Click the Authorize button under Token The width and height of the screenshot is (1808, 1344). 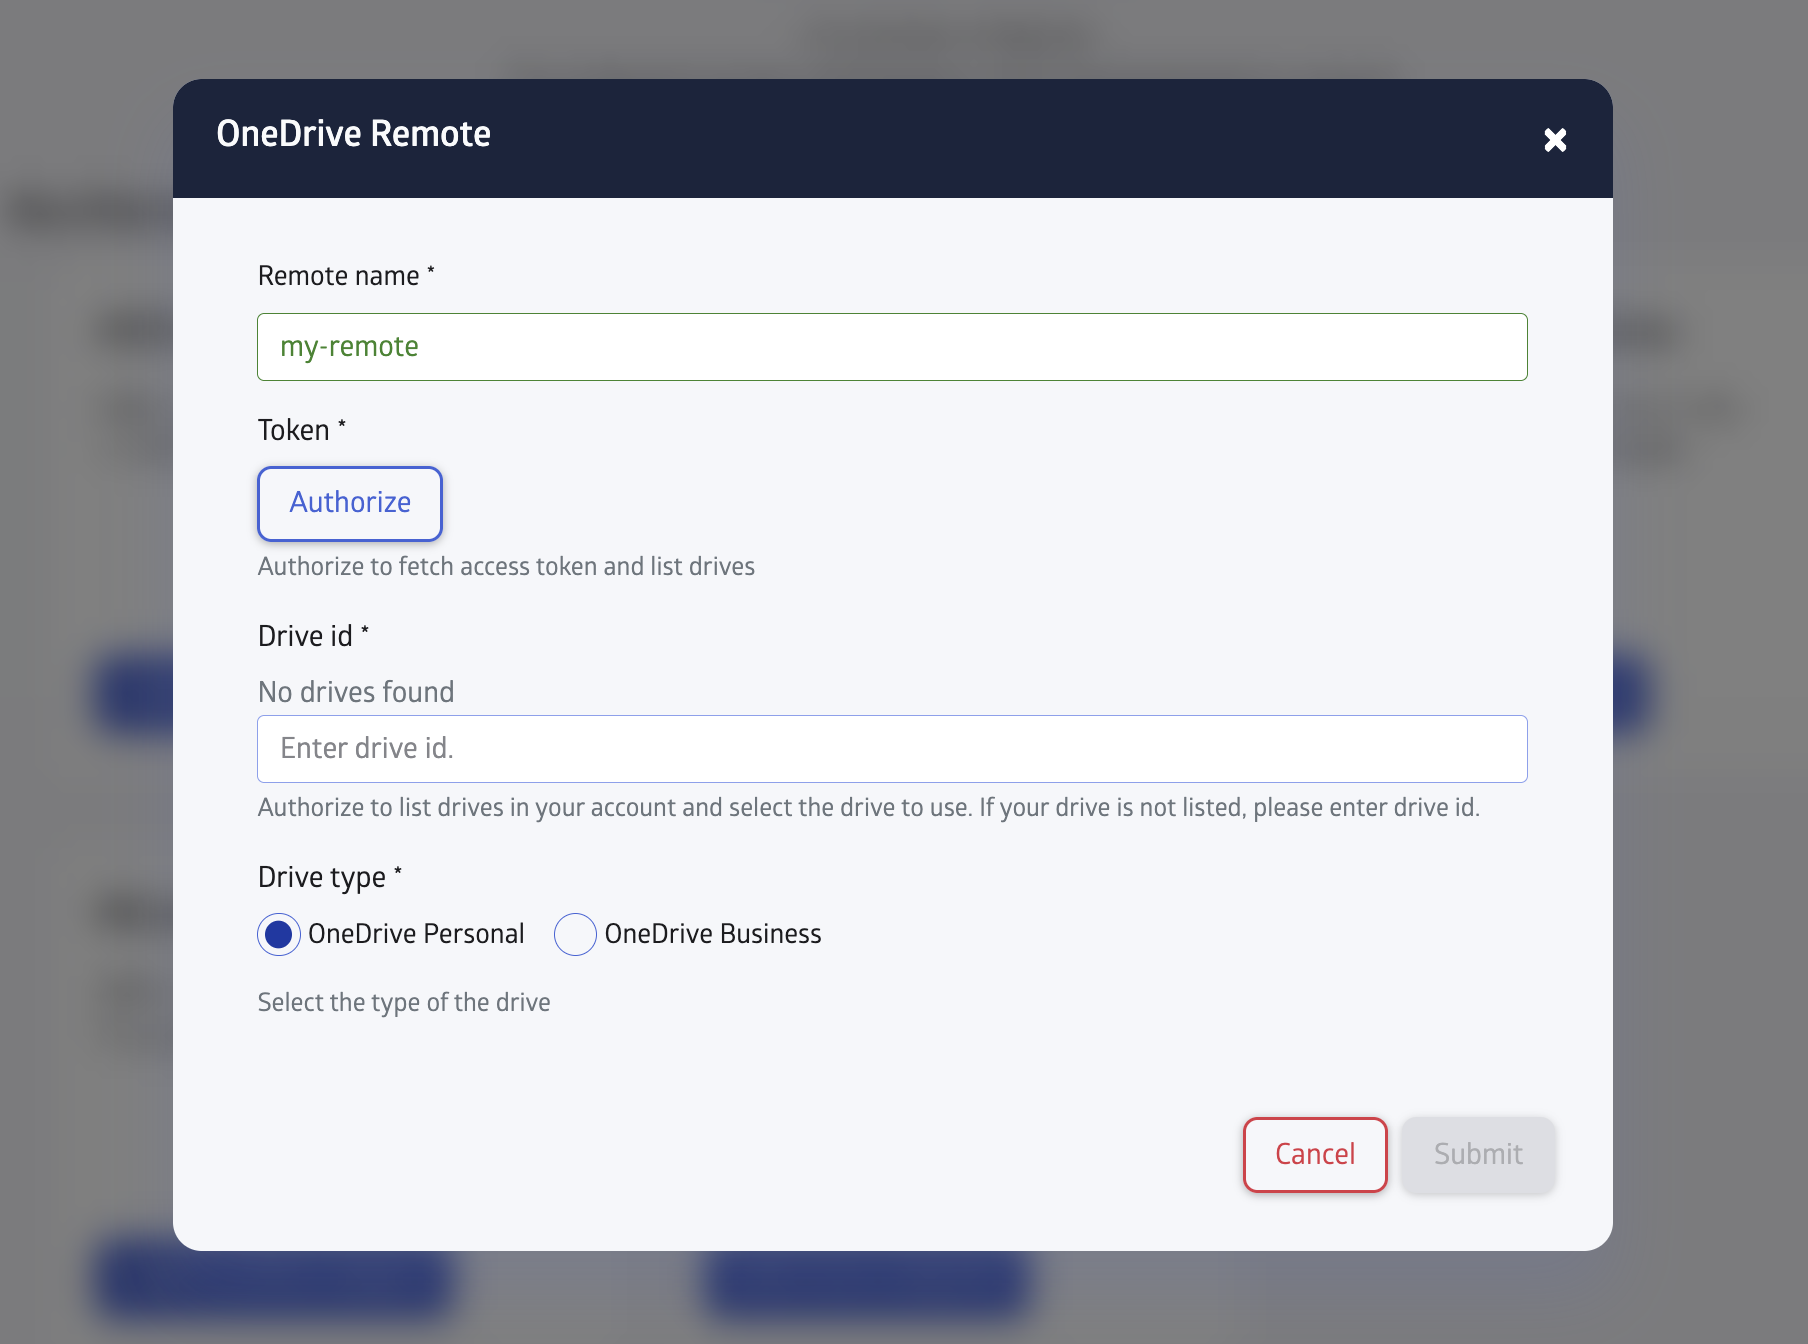(349, 503)
